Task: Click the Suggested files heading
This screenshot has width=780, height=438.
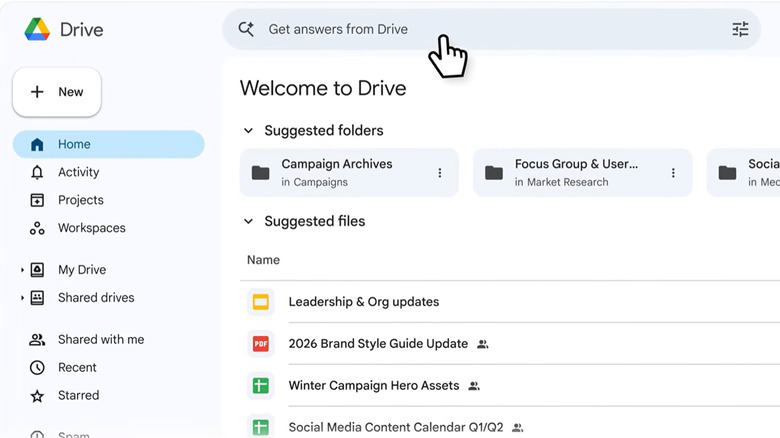Action: (x=314, y=221)
